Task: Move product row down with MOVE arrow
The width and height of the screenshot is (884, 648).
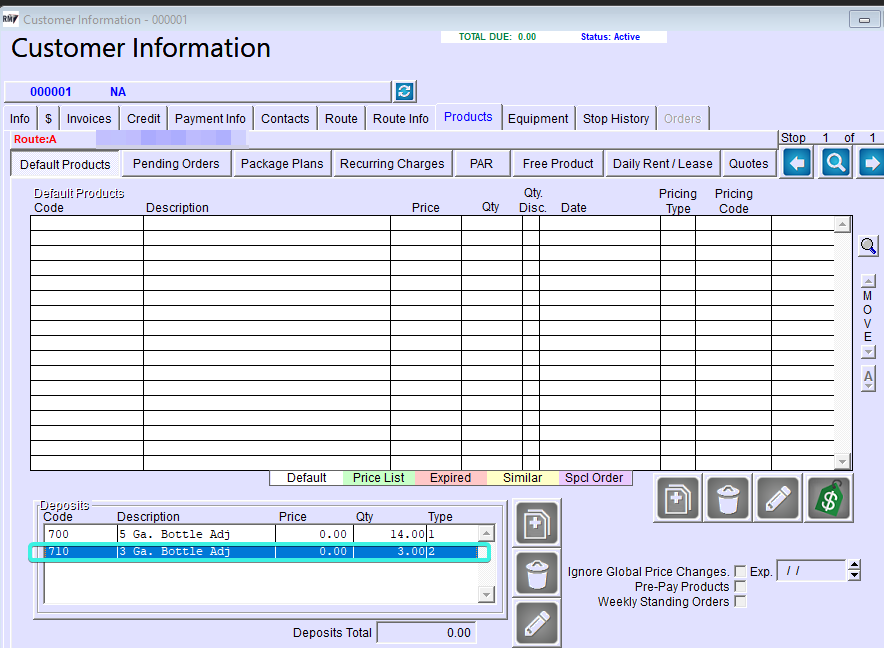Action: (x=868, y=351)
